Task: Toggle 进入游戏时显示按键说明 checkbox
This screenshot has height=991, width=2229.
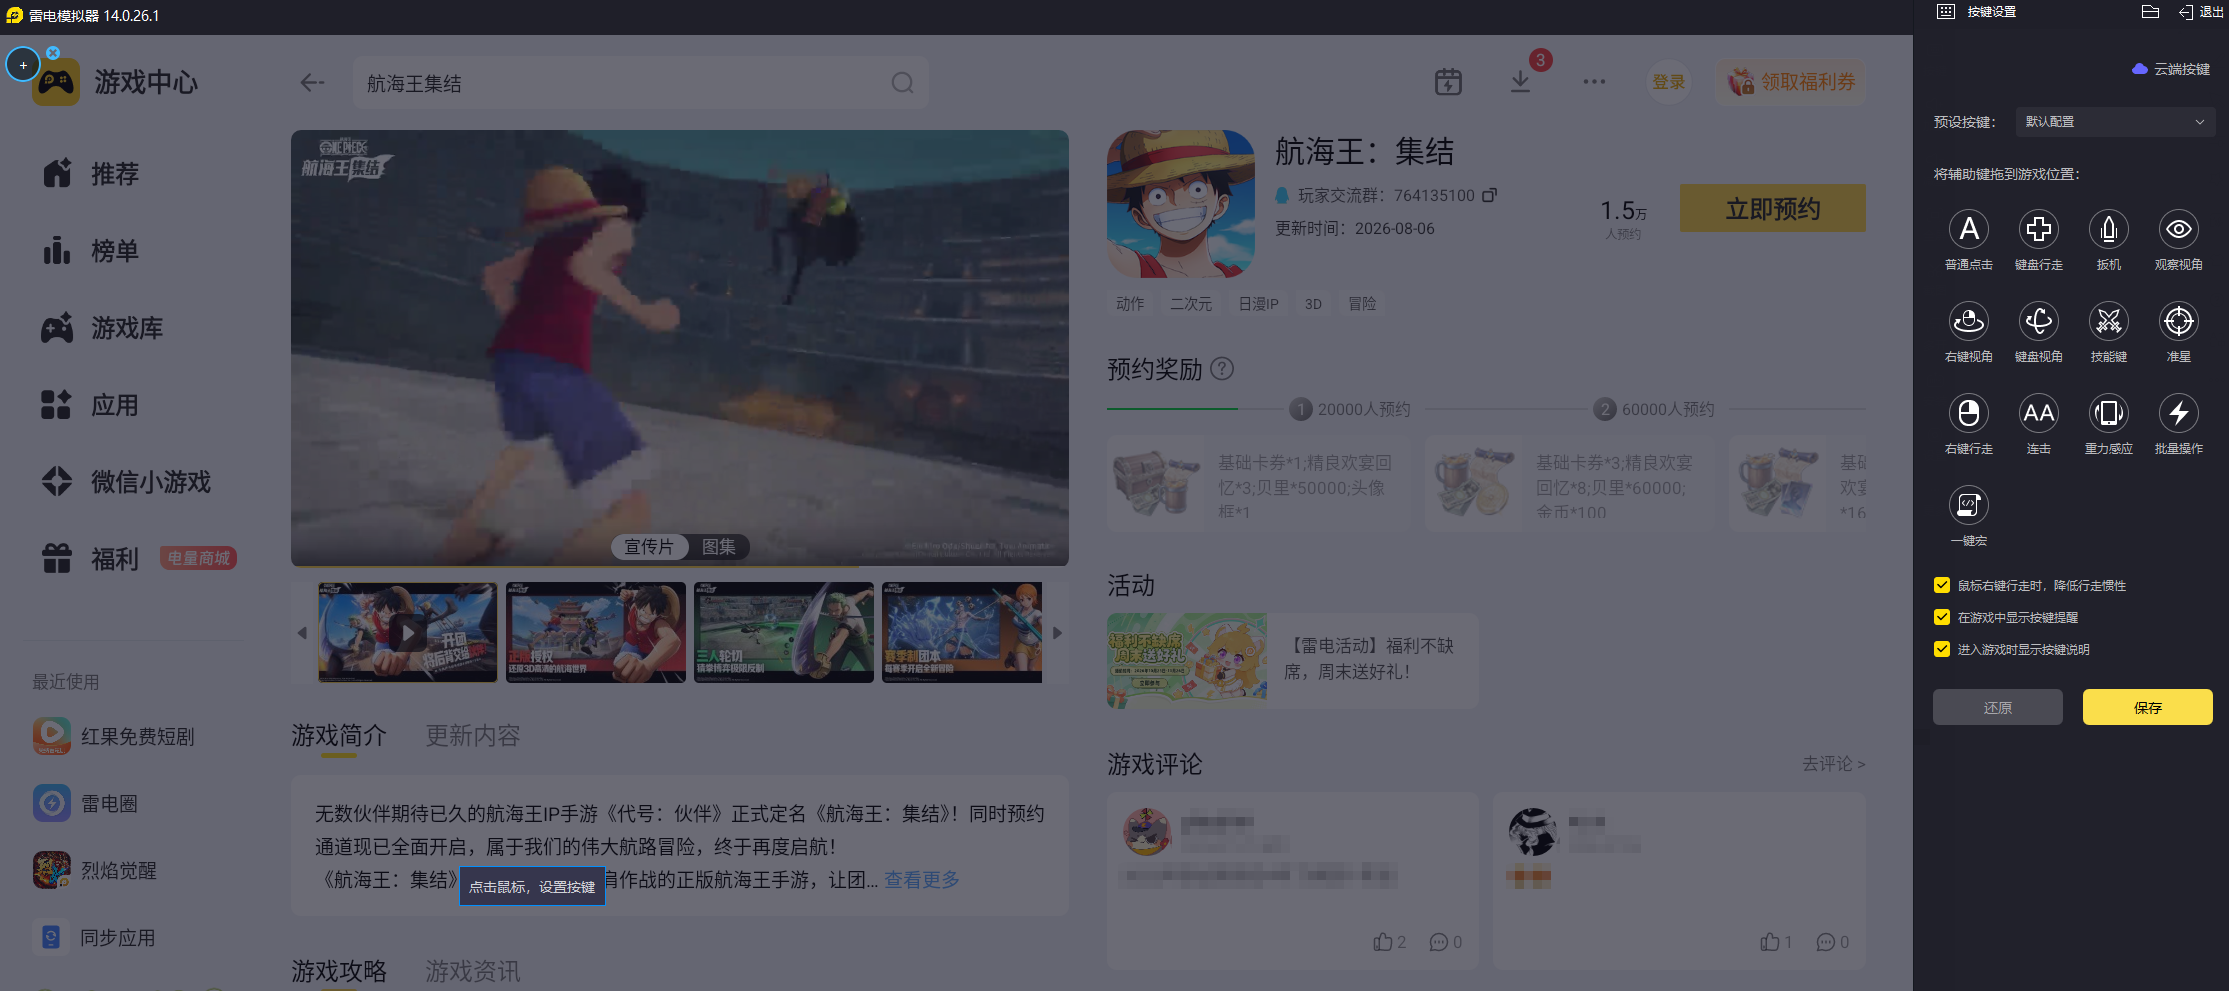Action: (1942, 649)
